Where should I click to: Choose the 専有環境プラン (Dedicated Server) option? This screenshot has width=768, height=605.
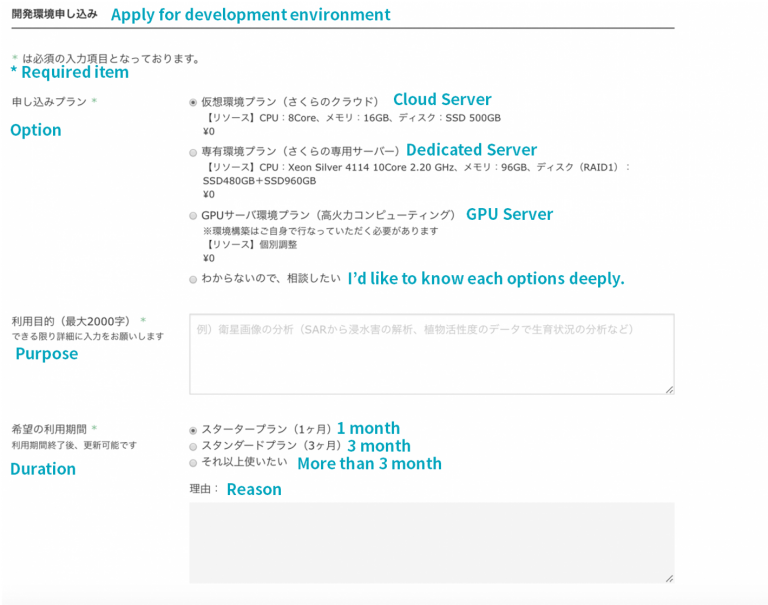click(193, 153)
